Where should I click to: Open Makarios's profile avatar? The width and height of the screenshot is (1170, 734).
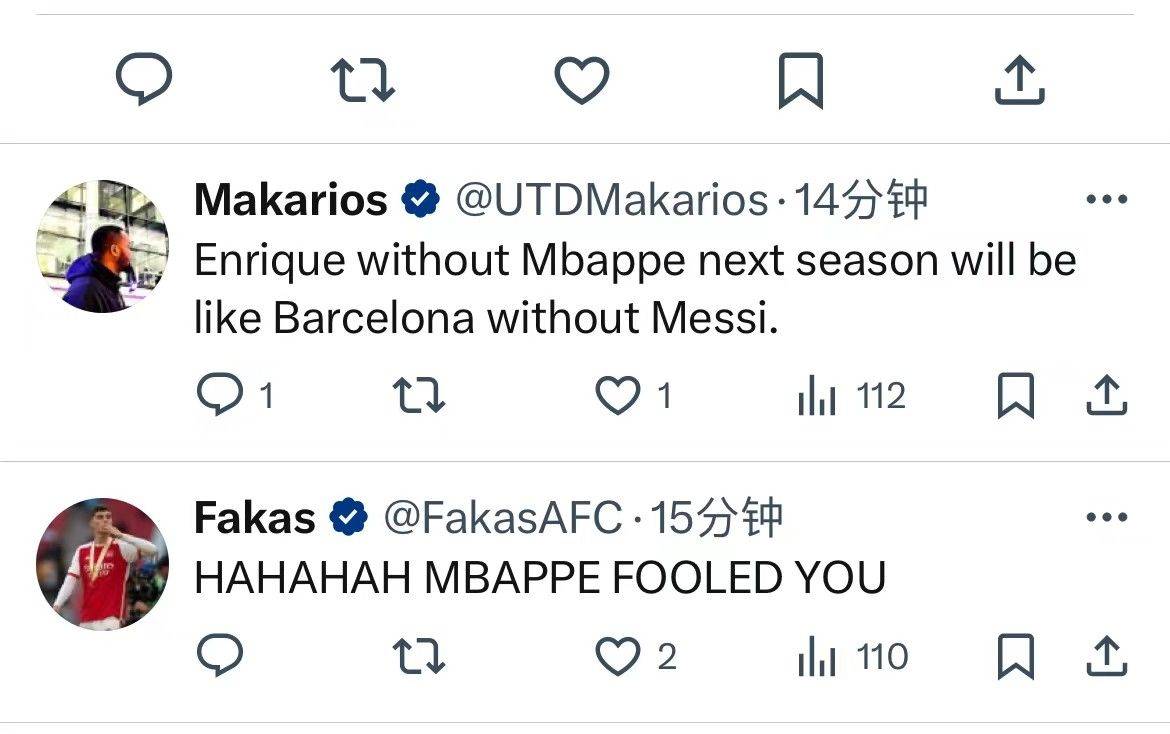(x=102, y=246)
